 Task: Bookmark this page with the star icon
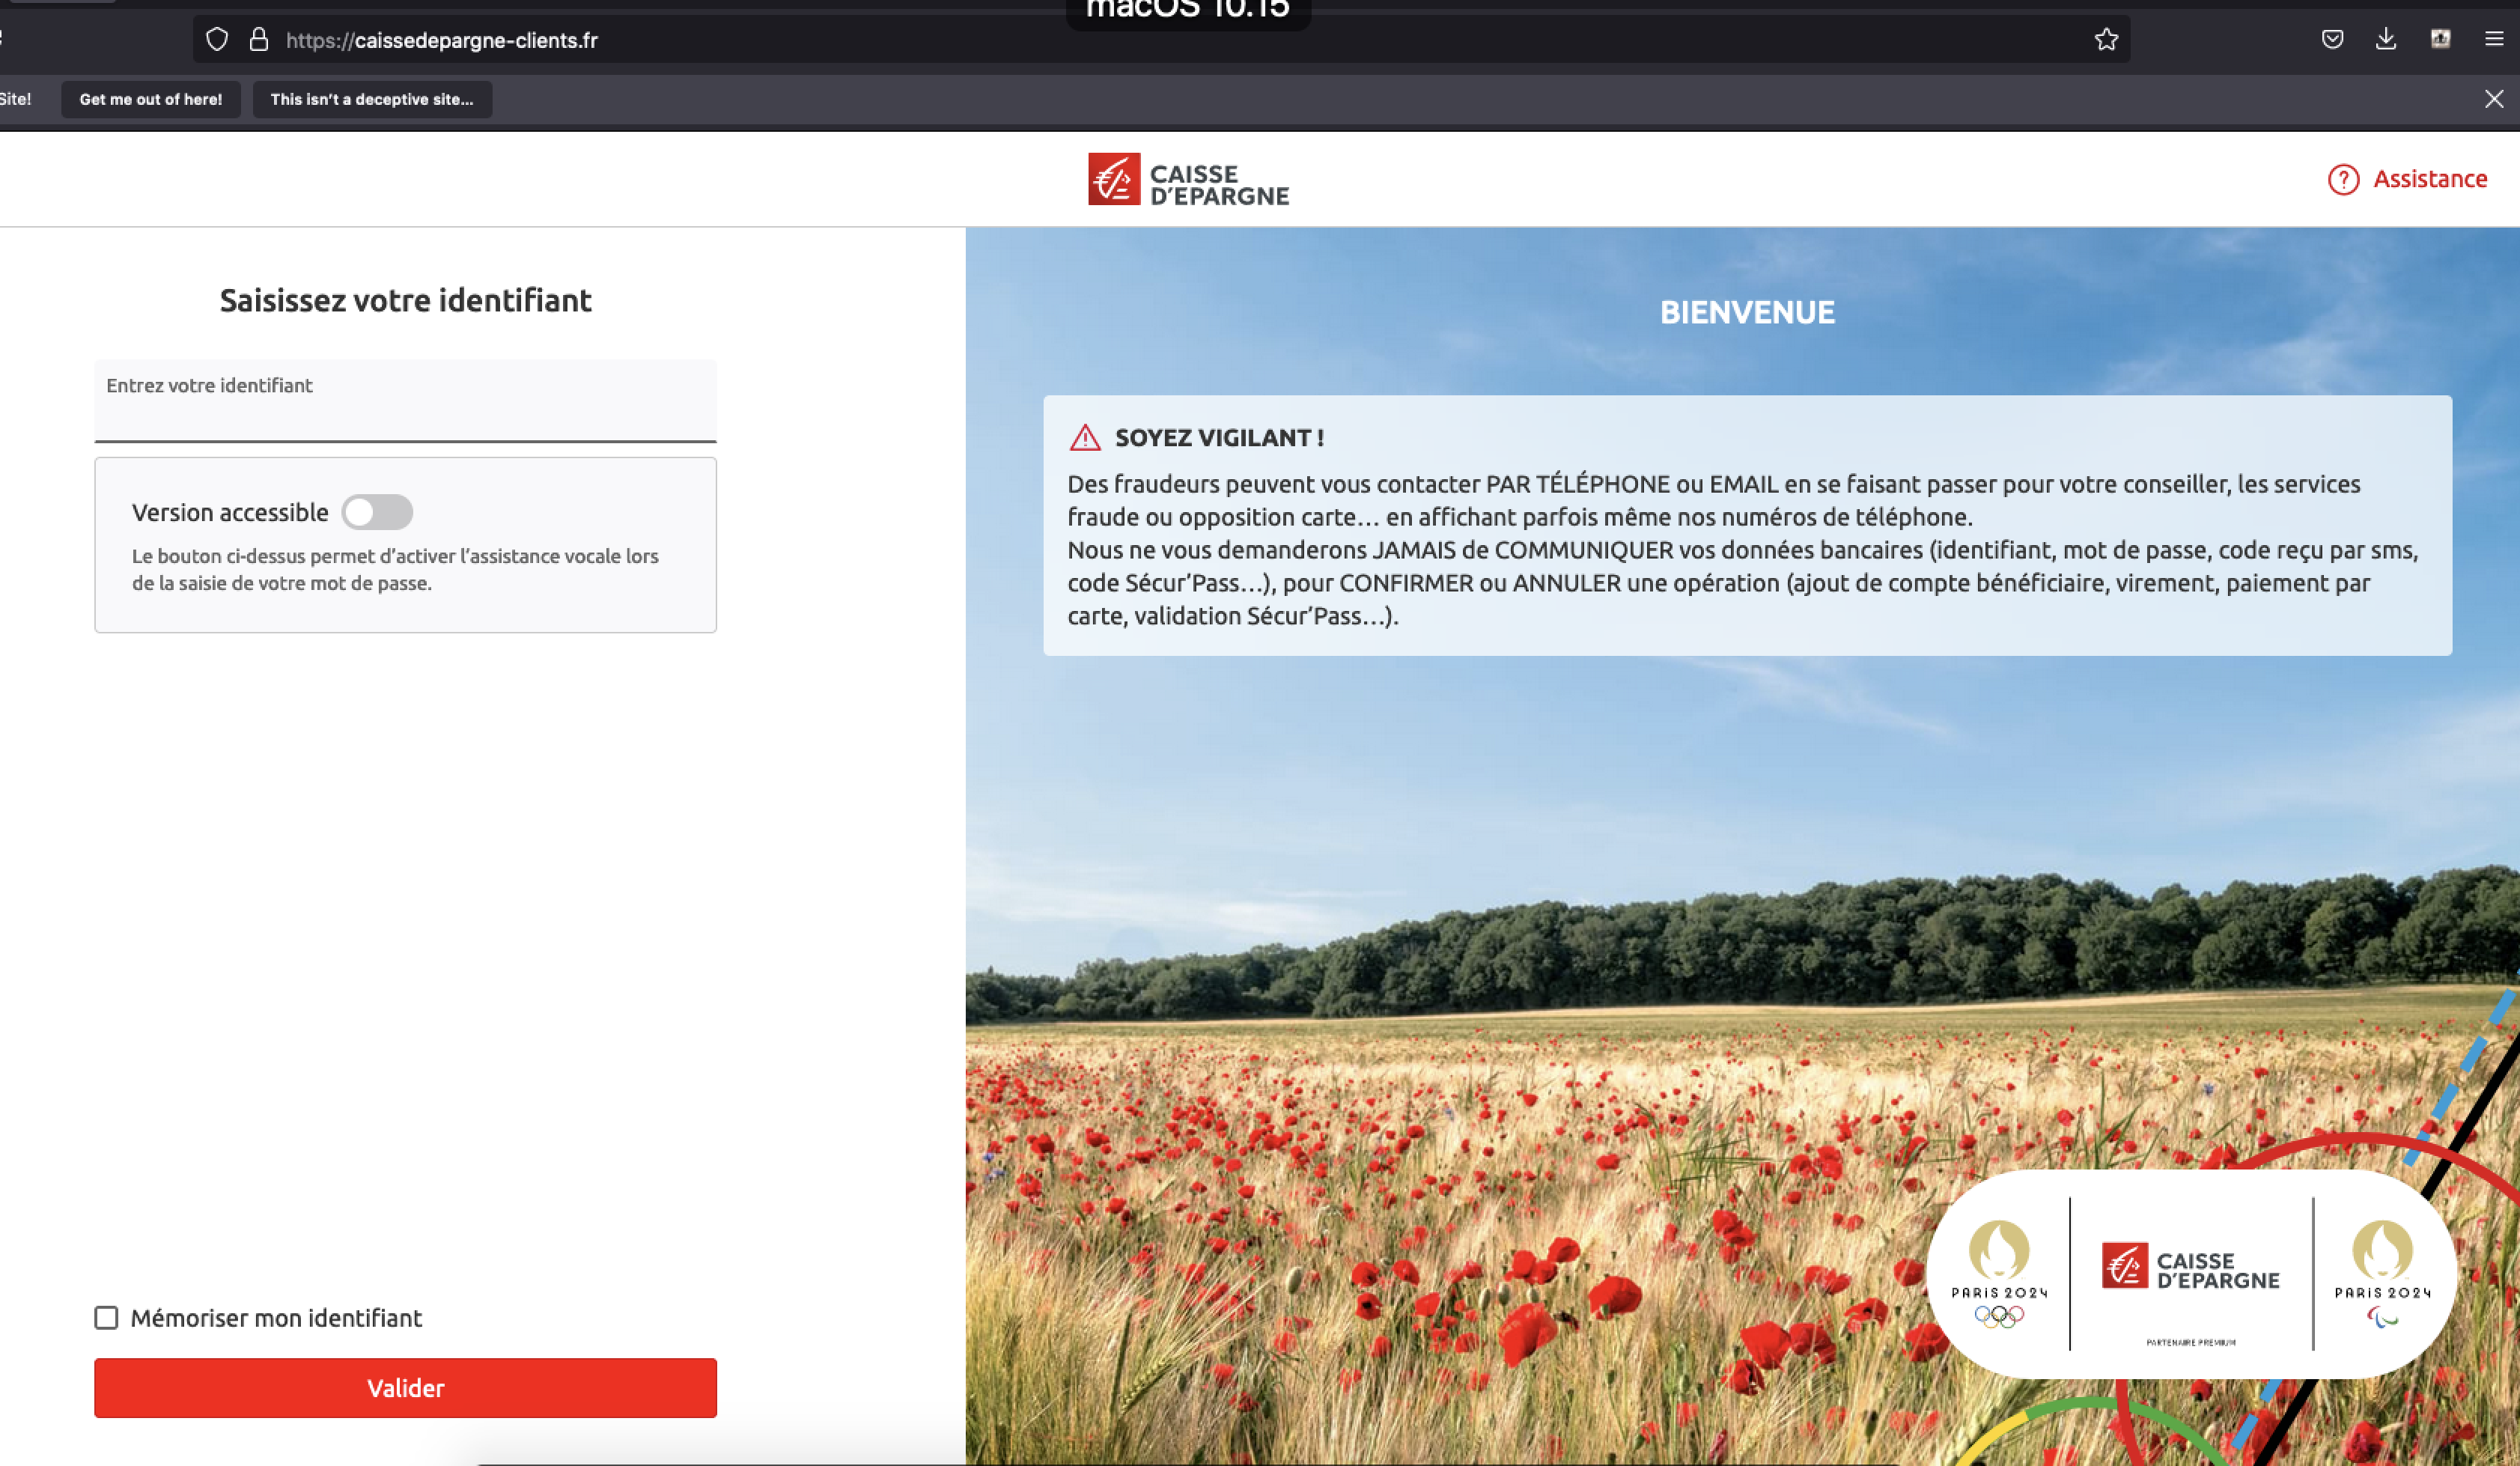click(x=2106, y=40)
